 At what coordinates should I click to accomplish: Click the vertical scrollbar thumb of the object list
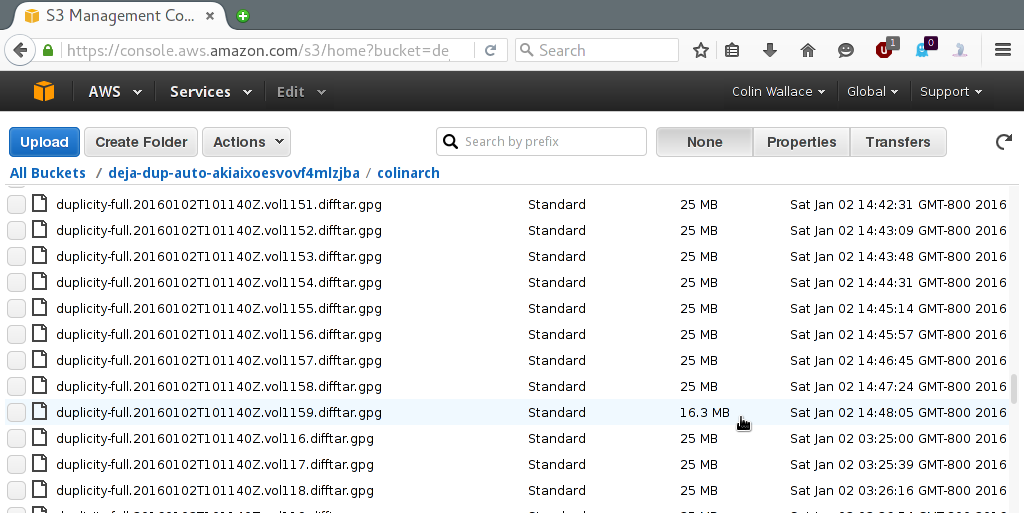point(1014,389)
